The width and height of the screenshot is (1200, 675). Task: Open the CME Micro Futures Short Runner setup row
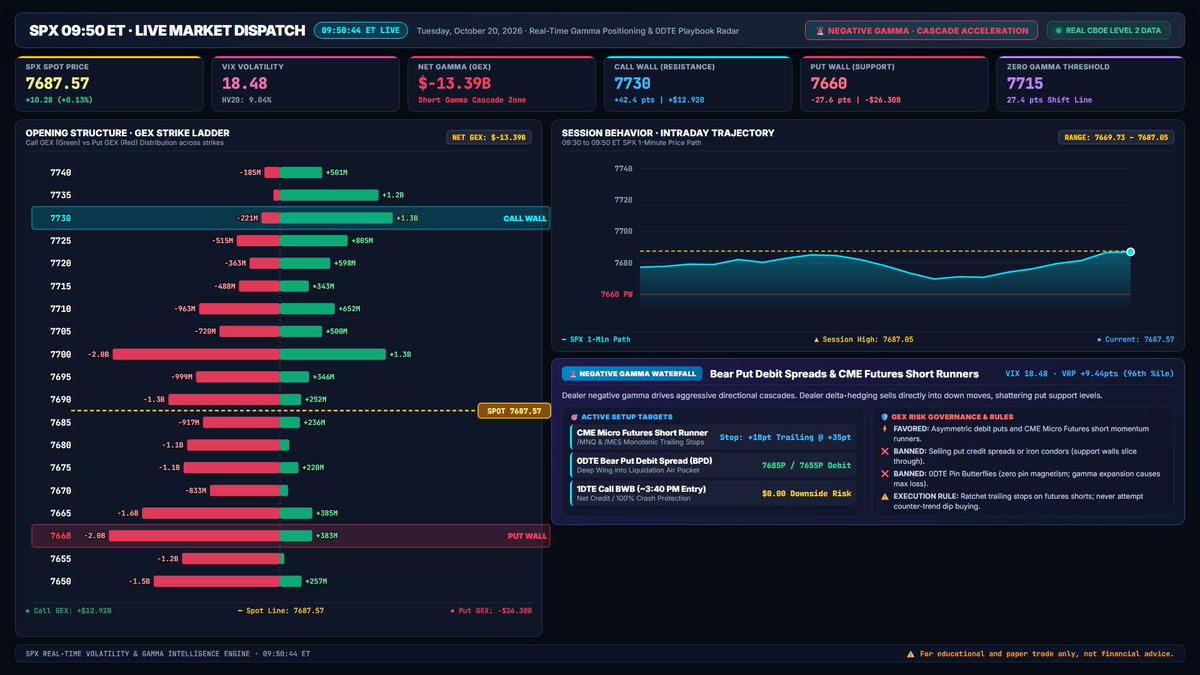(711, 437)
